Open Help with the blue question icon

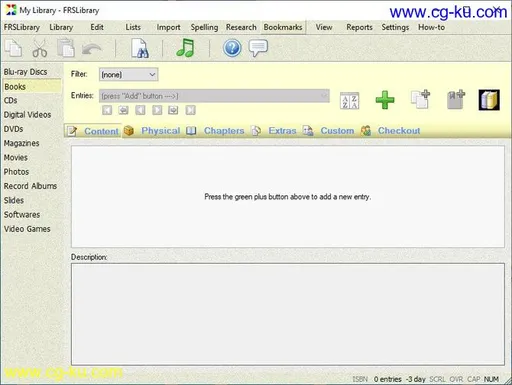click(x=232, y=48)
